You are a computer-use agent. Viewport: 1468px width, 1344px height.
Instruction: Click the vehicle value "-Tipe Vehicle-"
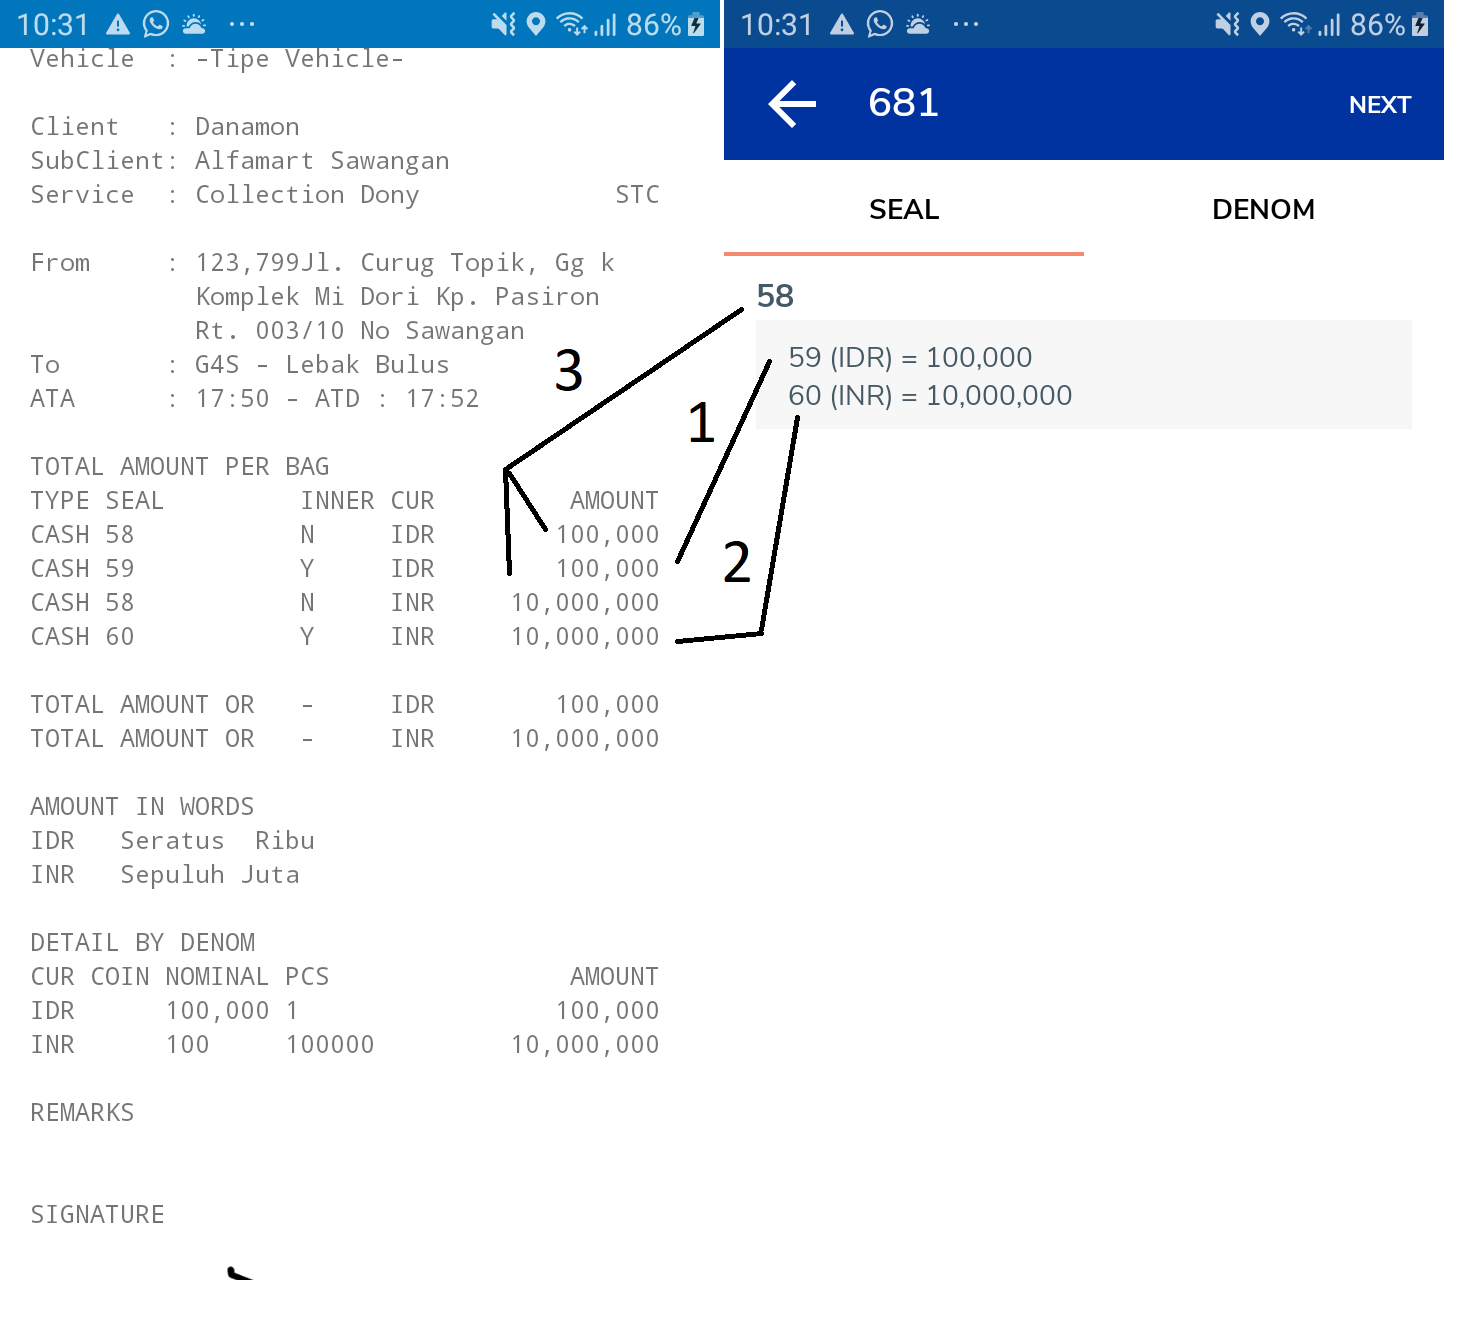300,59
